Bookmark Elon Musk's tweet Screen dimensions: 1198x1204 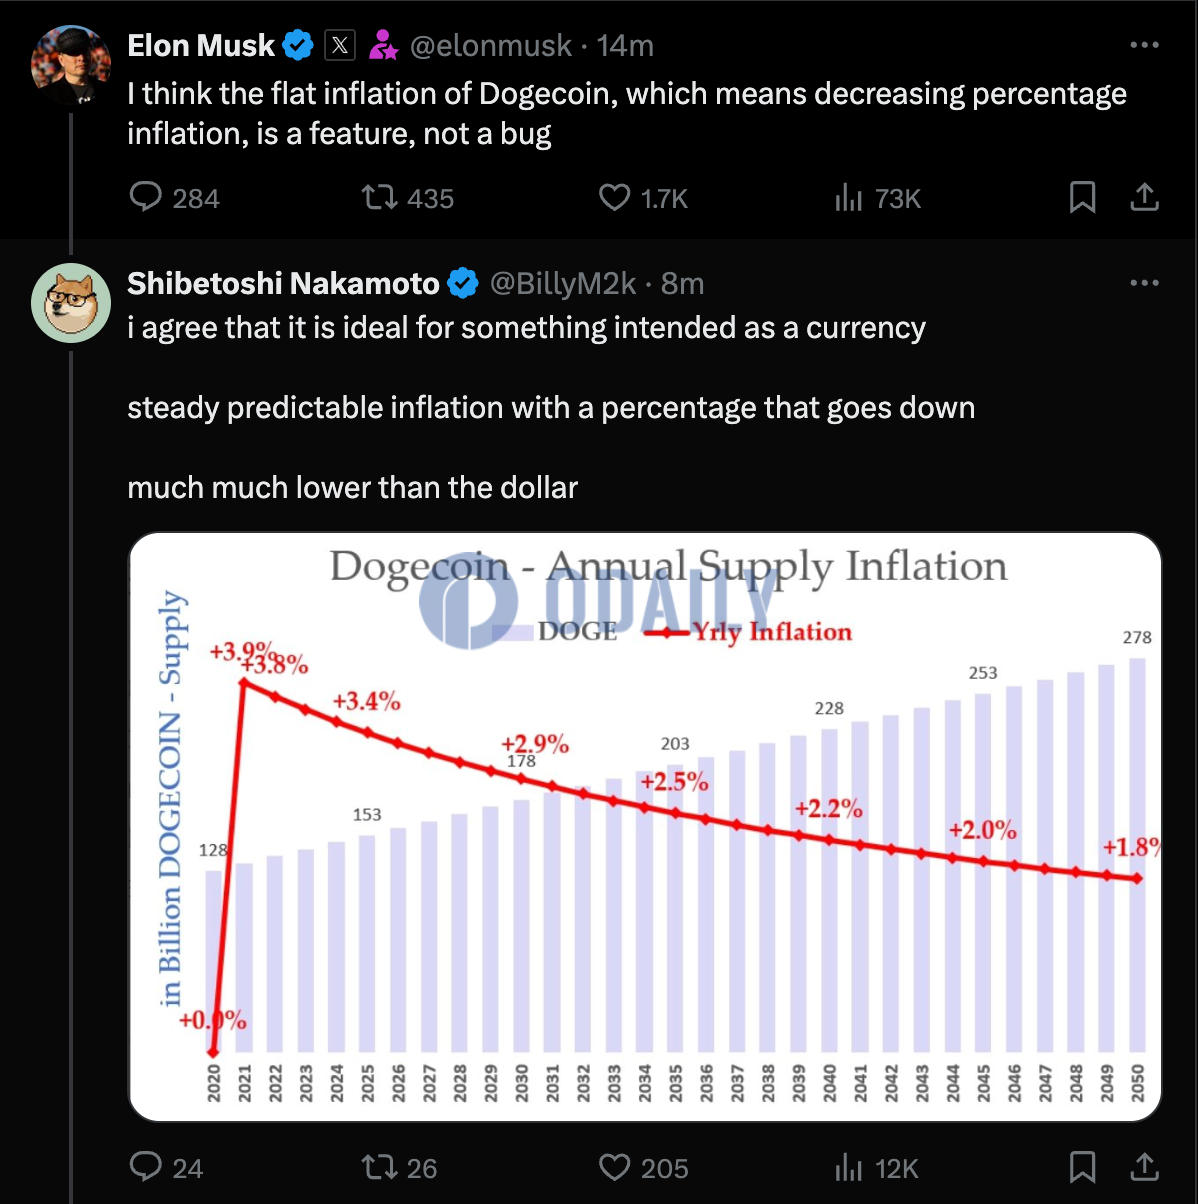point(1082,197)
